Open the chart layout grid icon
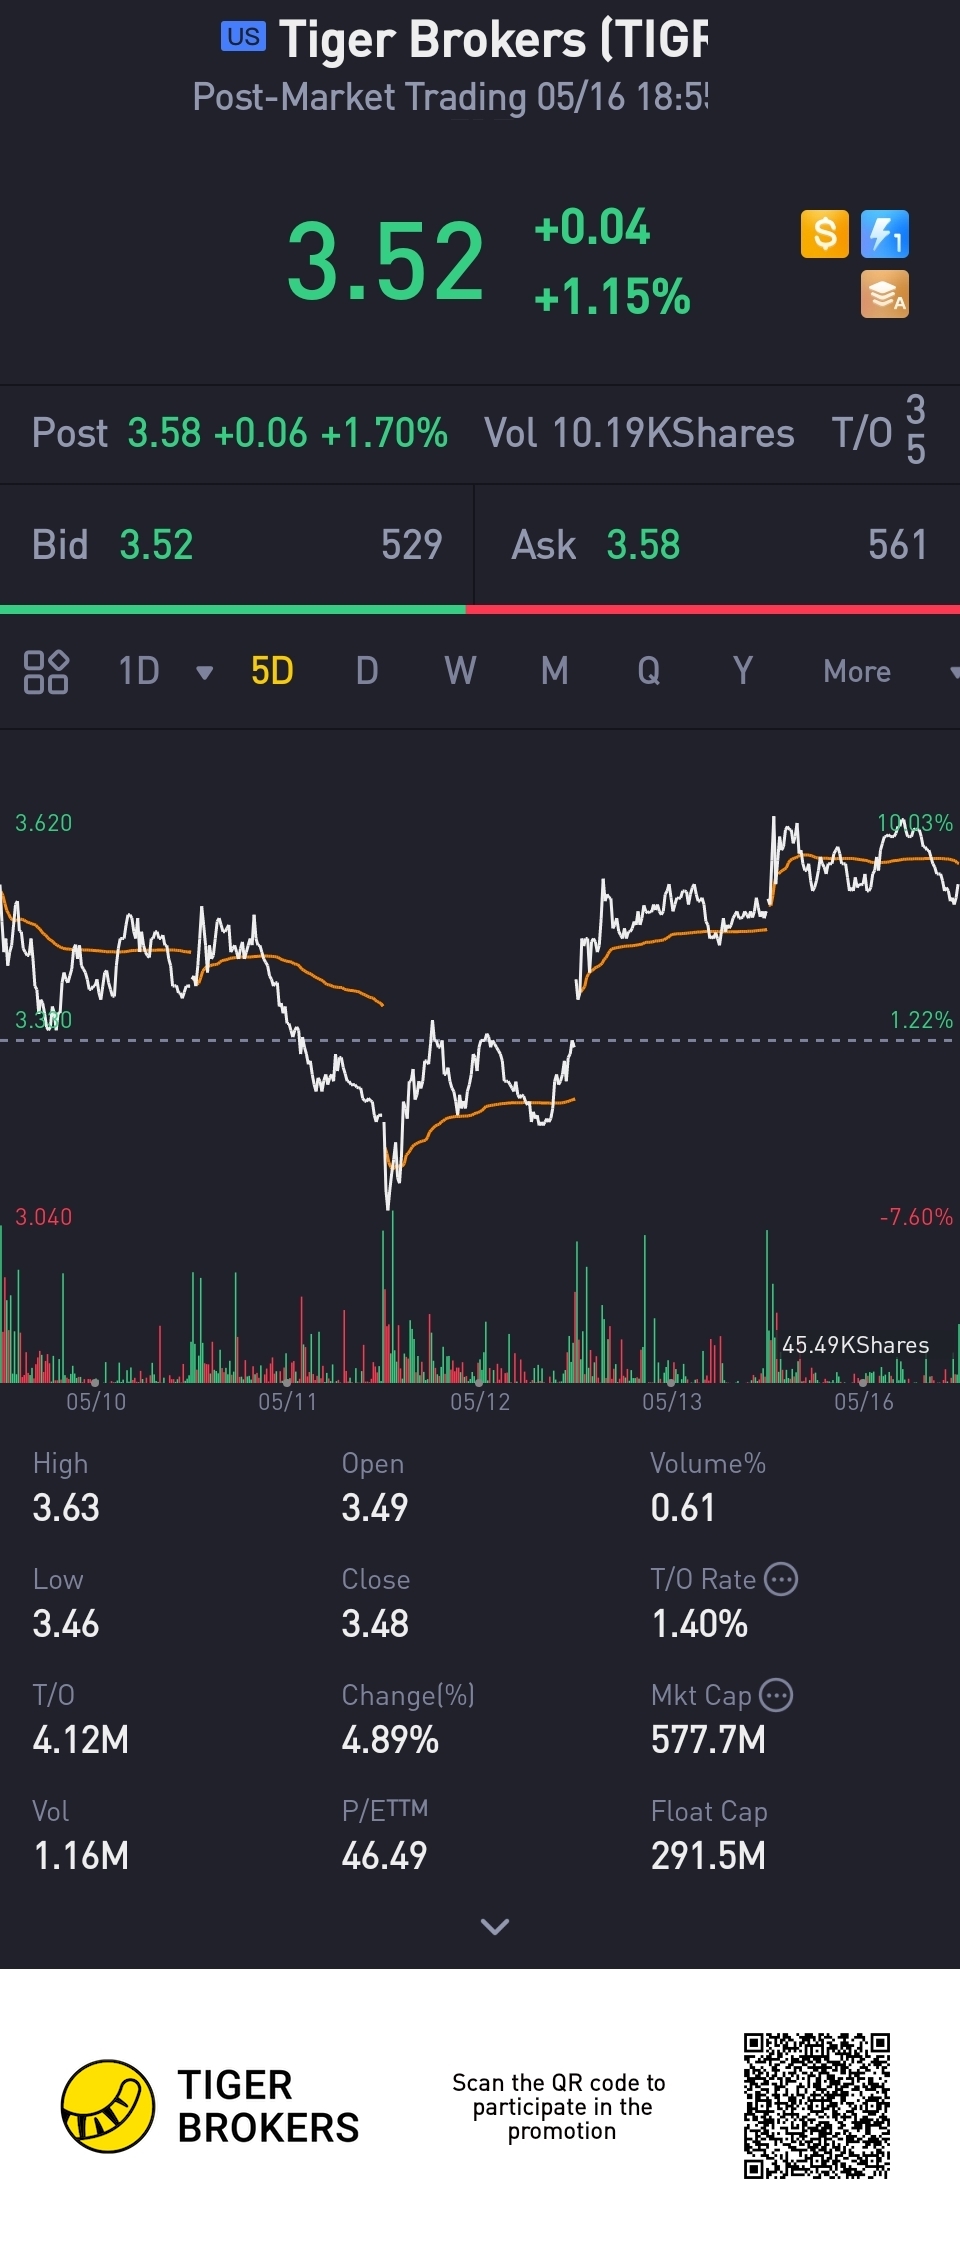The image size is (960, 2245). tap(46, 671)
